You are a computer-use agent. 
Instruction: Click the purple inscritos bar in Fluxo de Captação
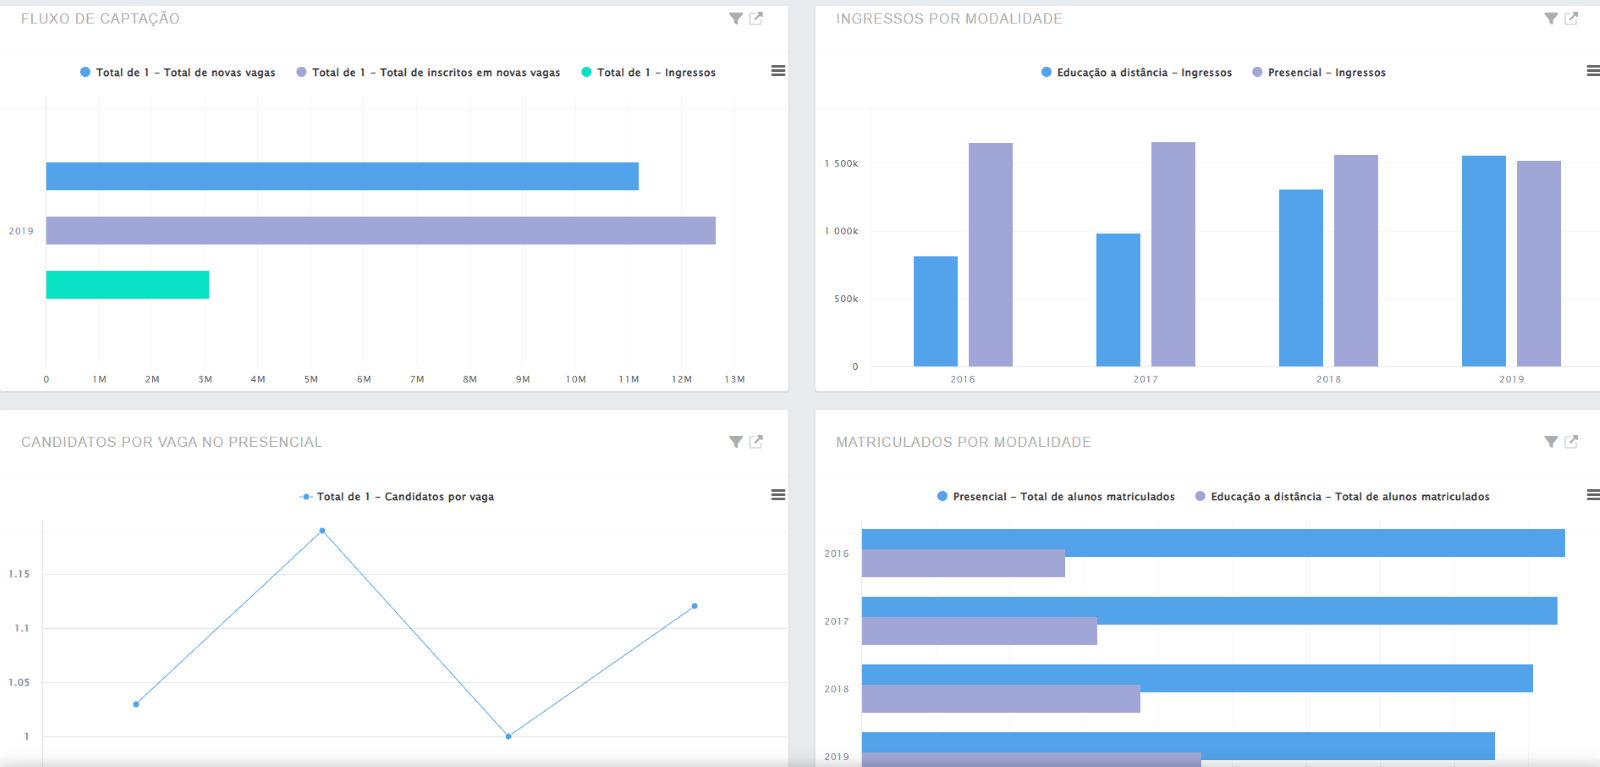[381, 230]
